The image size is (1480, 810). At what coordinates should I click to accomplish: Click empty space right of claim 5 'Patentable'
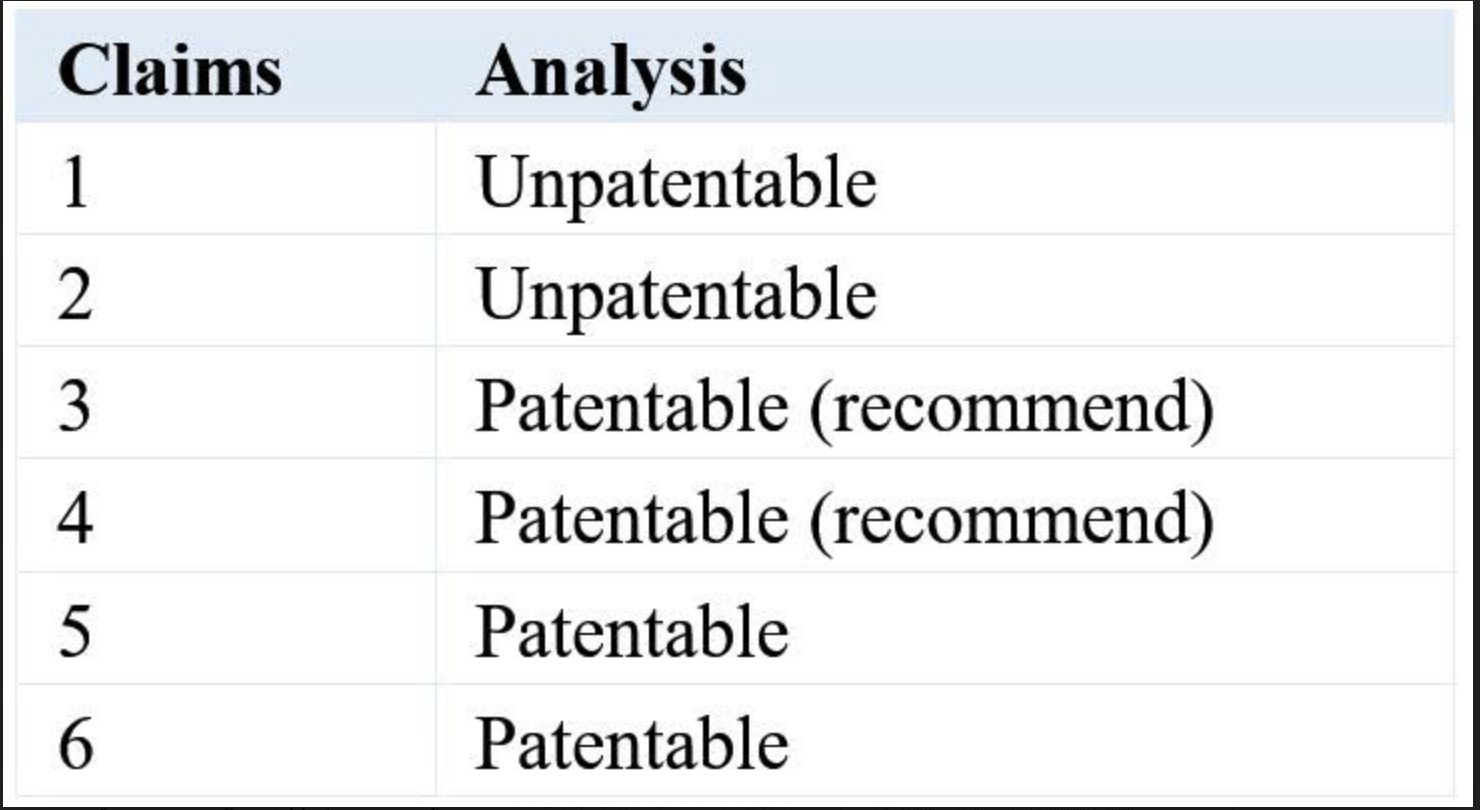coord(1120,632)
